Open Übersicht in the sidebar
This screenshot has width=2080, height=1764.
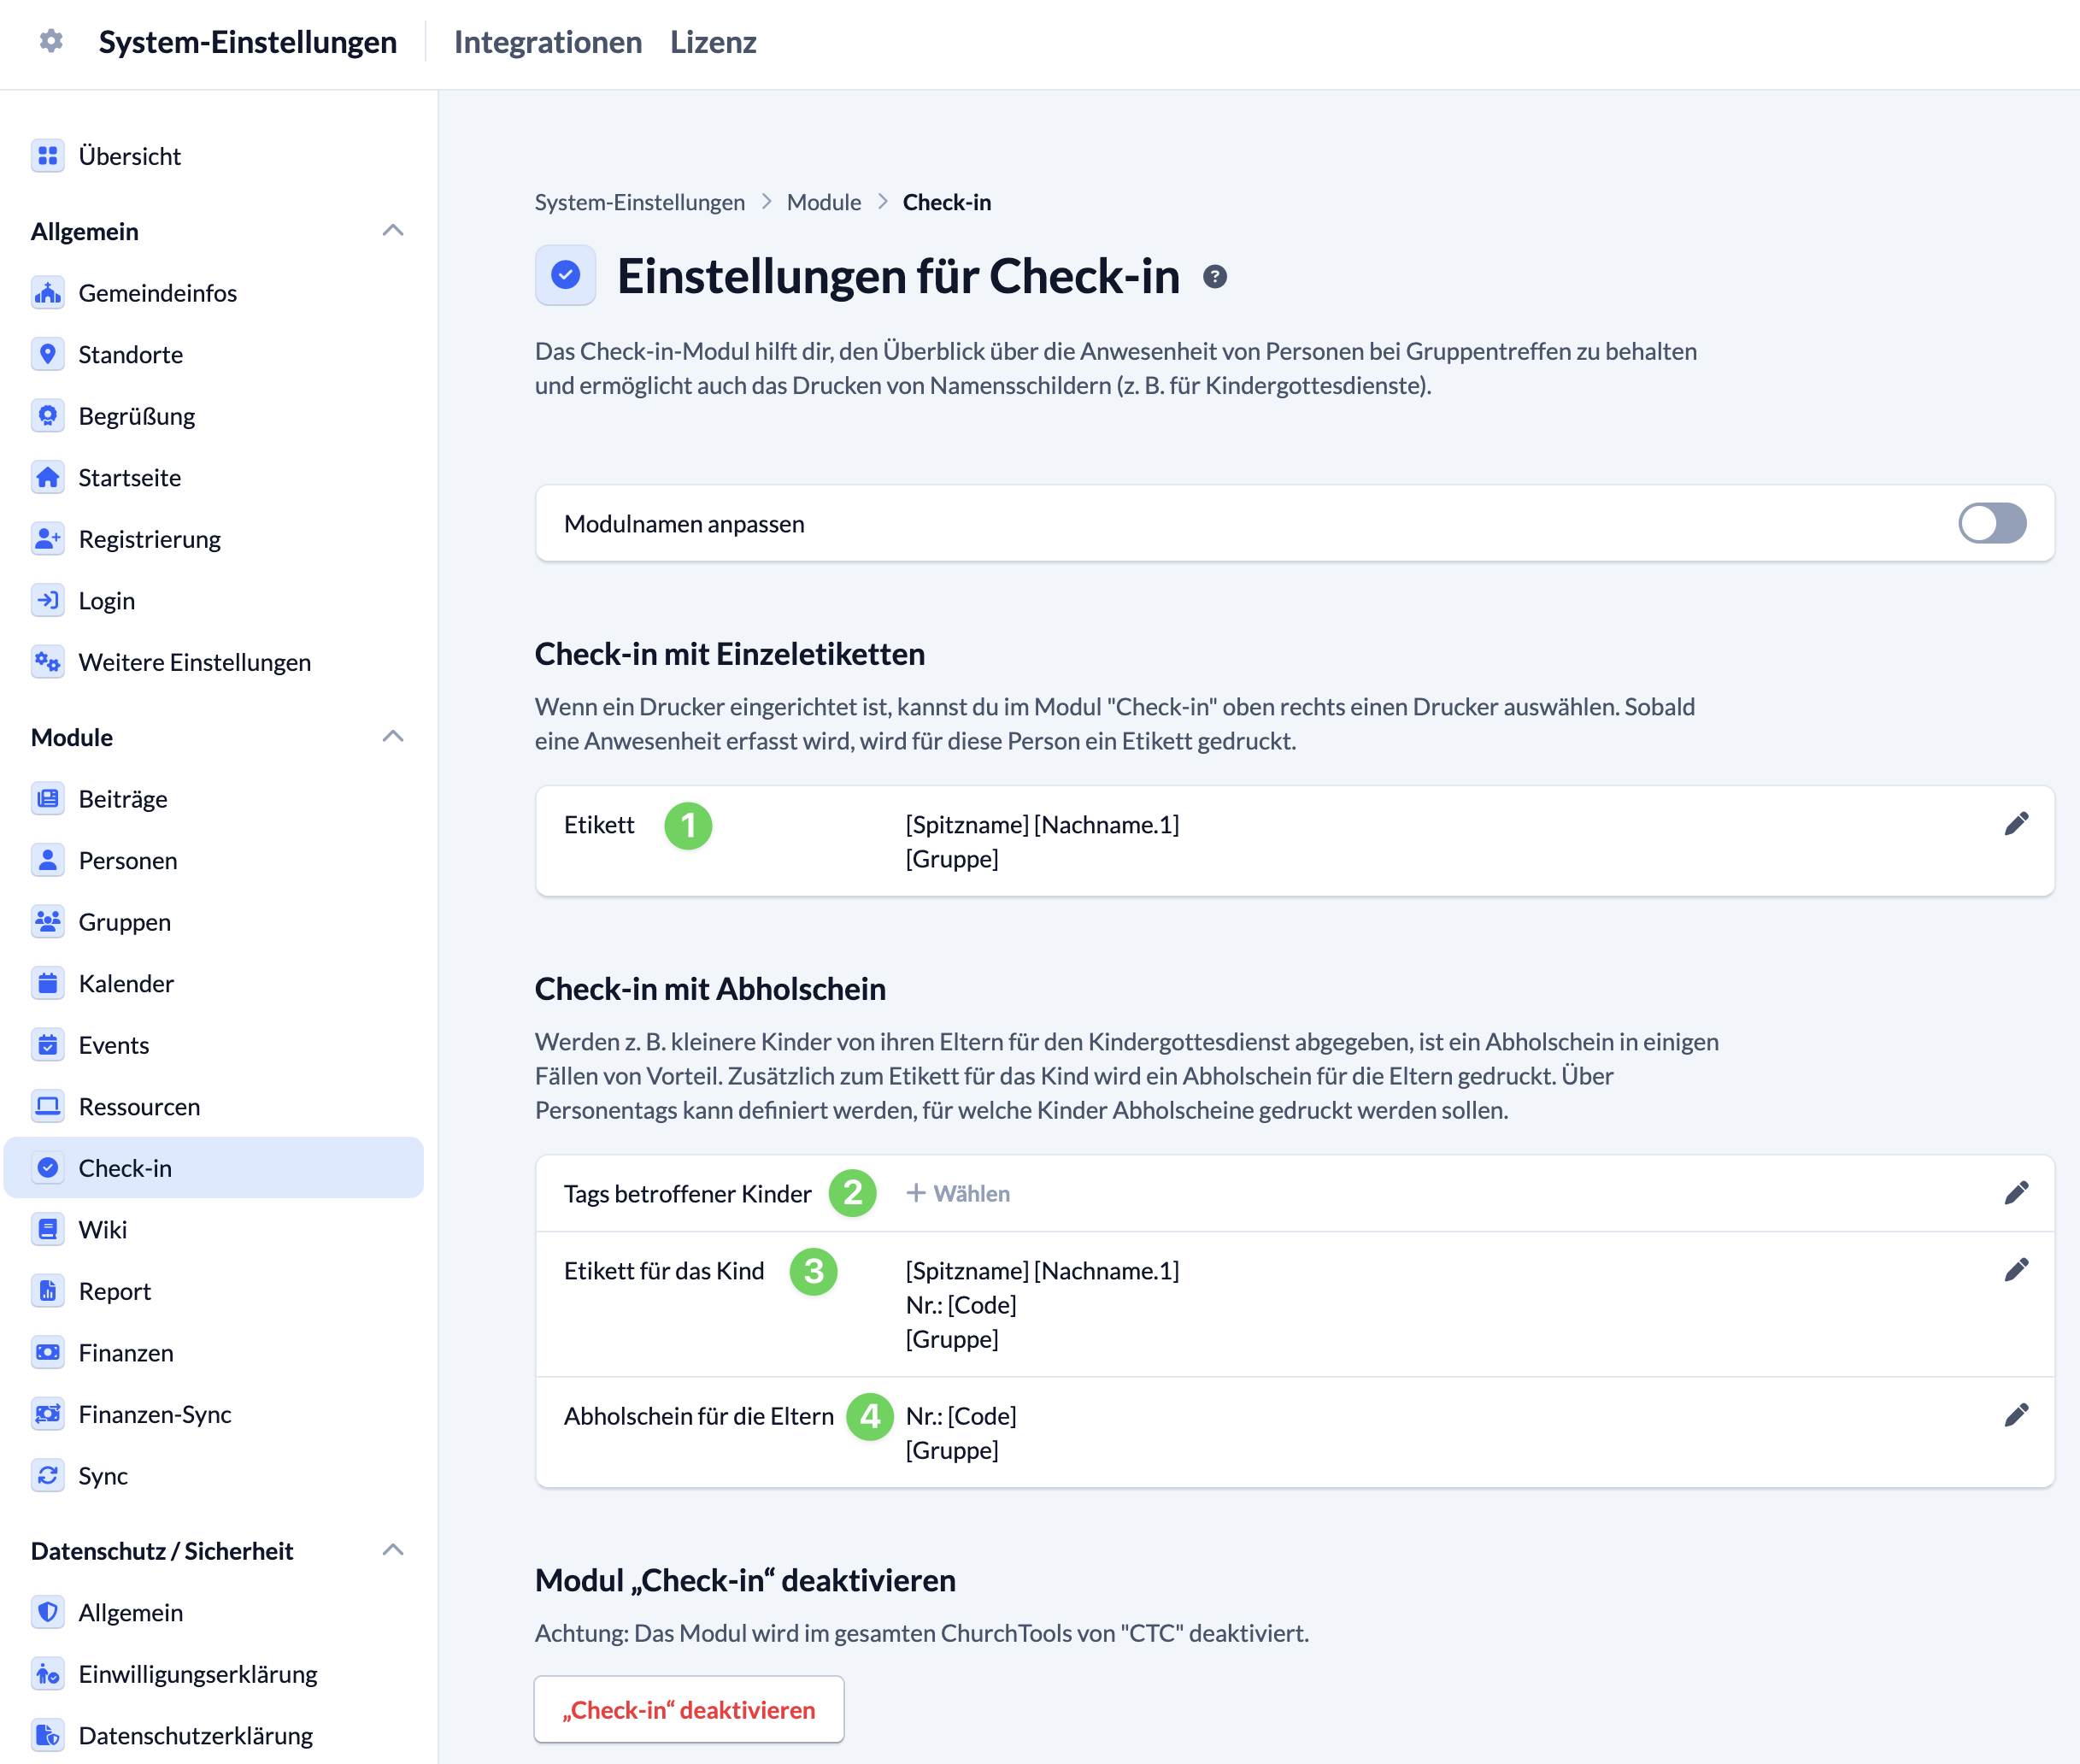[129, 156]
